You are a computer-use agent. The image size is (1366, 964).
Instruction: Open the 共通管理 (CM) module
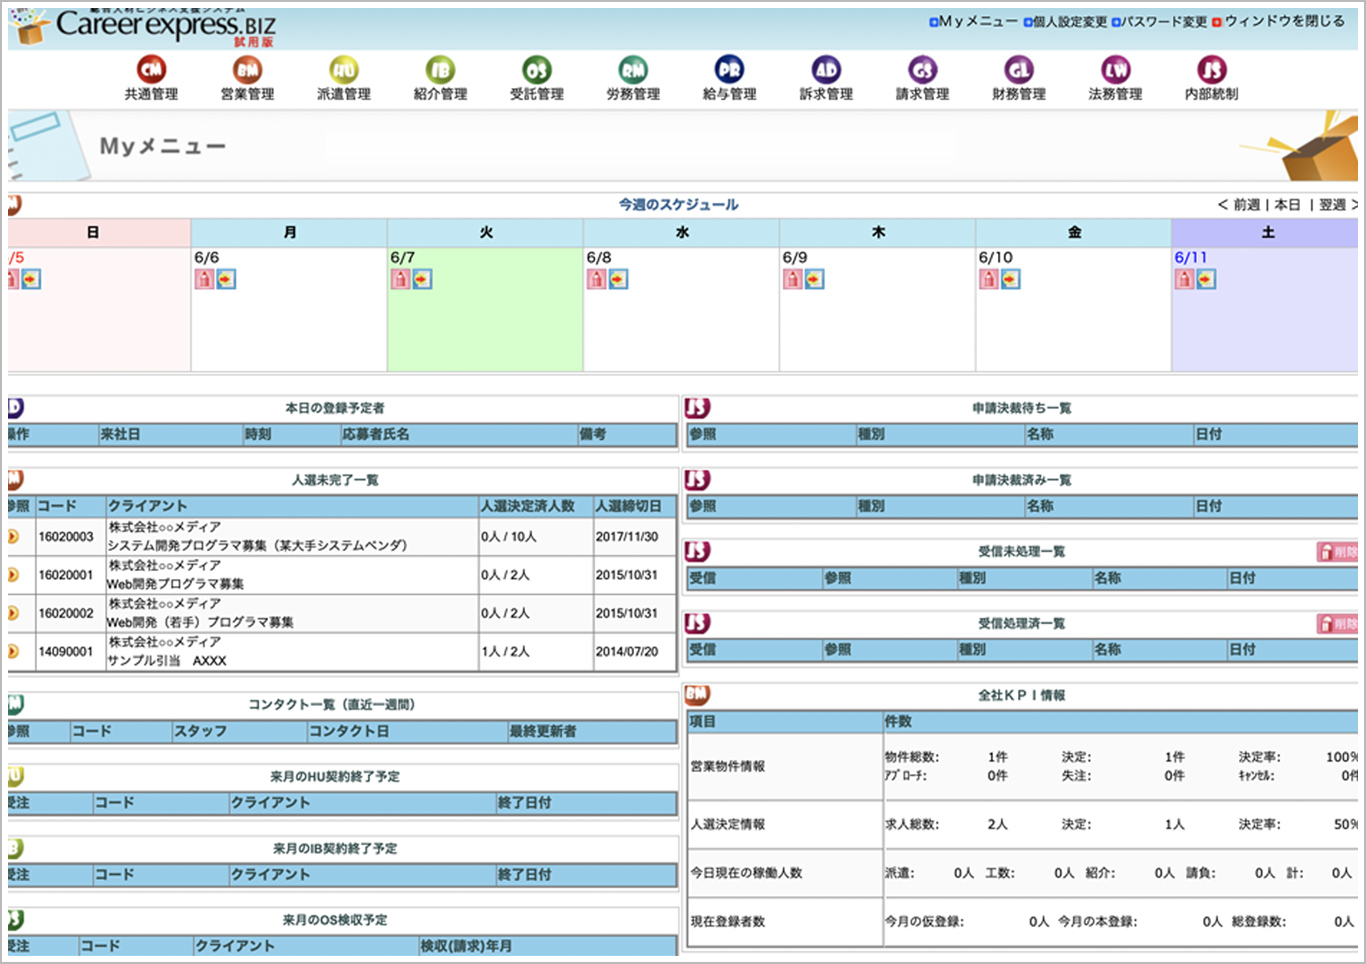(x=151, y=70)
